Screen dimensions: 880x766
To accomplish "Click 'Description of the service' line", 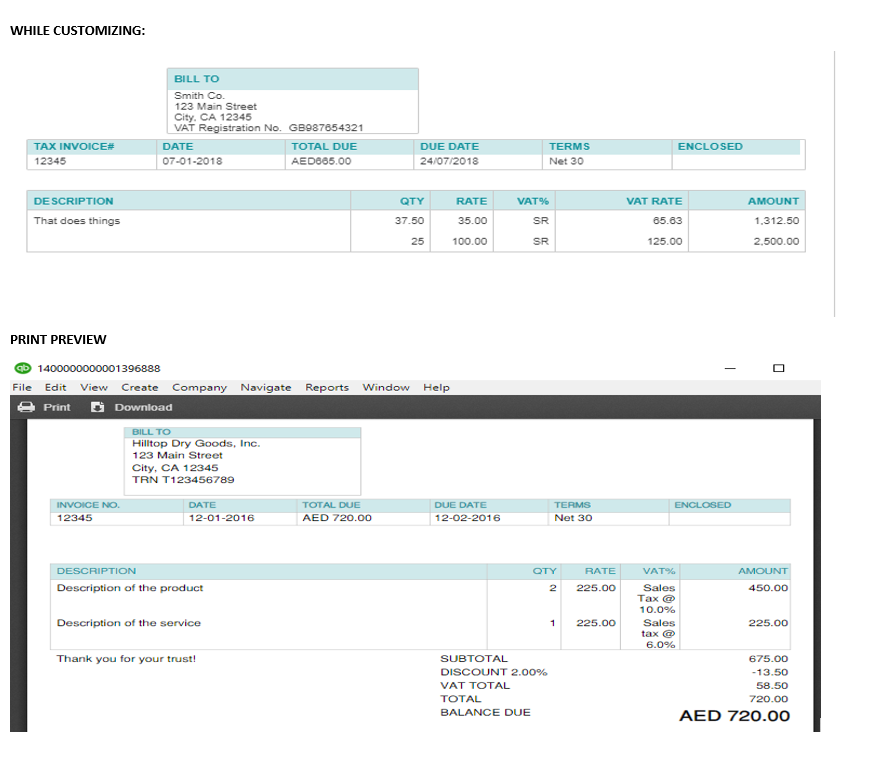I will tap(129, 623).
